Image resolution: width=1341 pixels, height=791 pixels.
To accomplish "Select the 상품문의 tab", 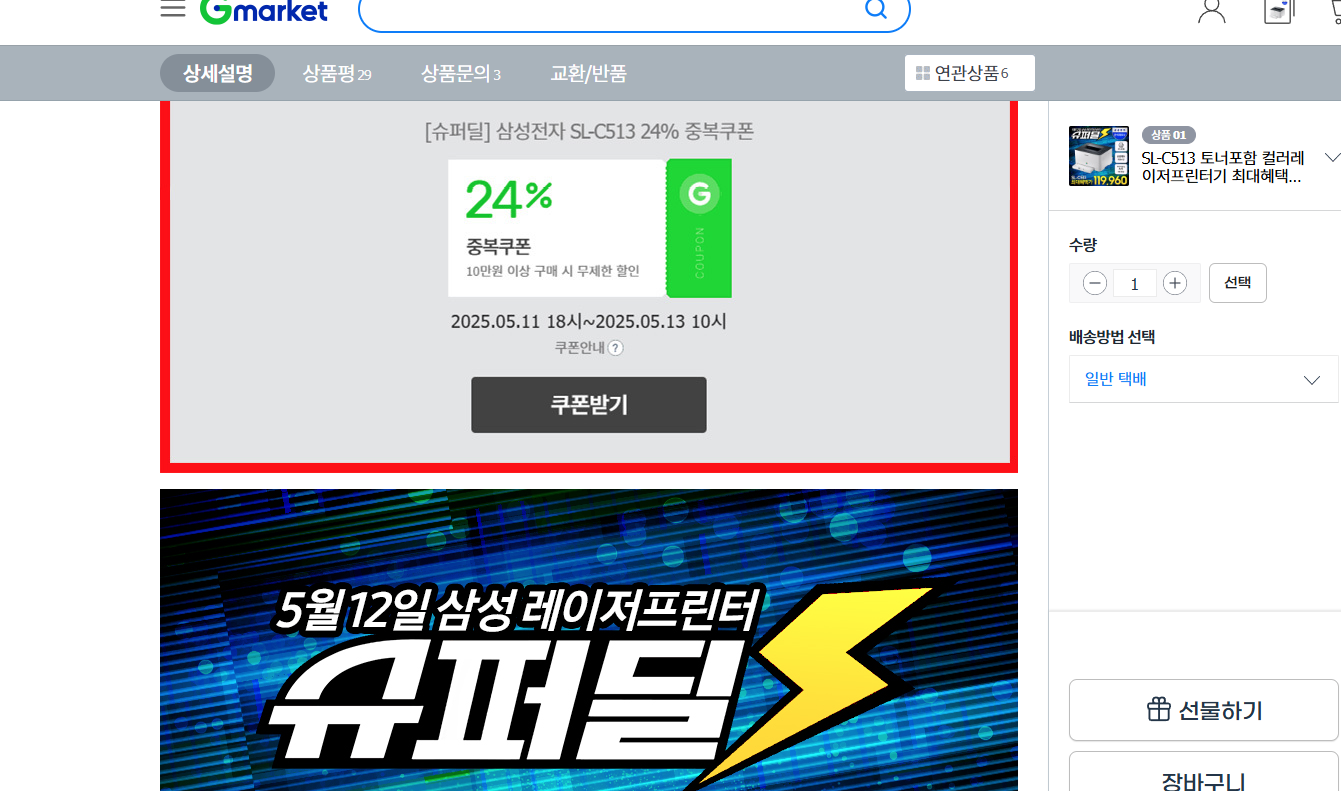I will [x=461, y=73].
